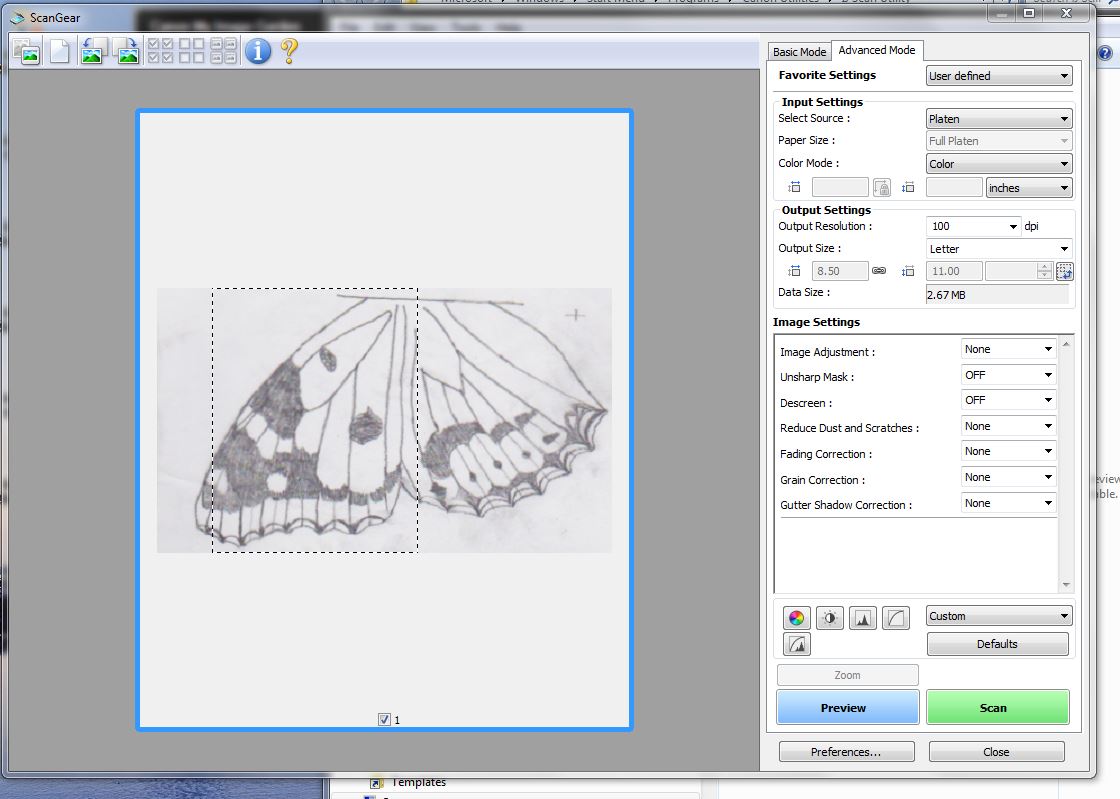Click the Image Settings list scrollbar
This screenshot has height=799, width=1120.
[x=1066, y=464]
